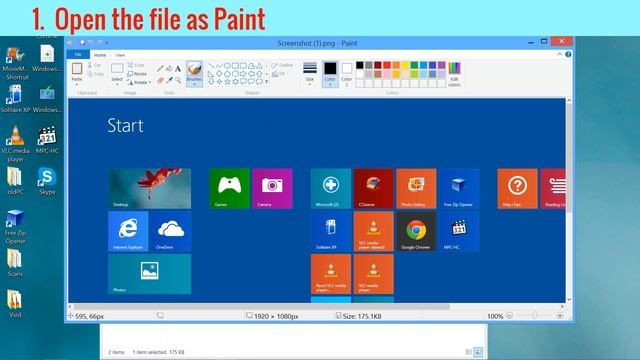Viewport: 640px width, 360px height.
Task: Pick the black color swatch
Action: (360, 65)
